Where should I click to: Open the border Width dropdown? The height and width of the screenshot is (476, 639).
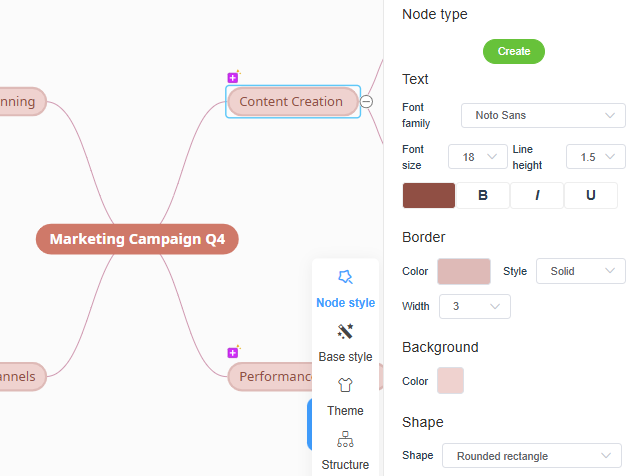coord(477,306)
